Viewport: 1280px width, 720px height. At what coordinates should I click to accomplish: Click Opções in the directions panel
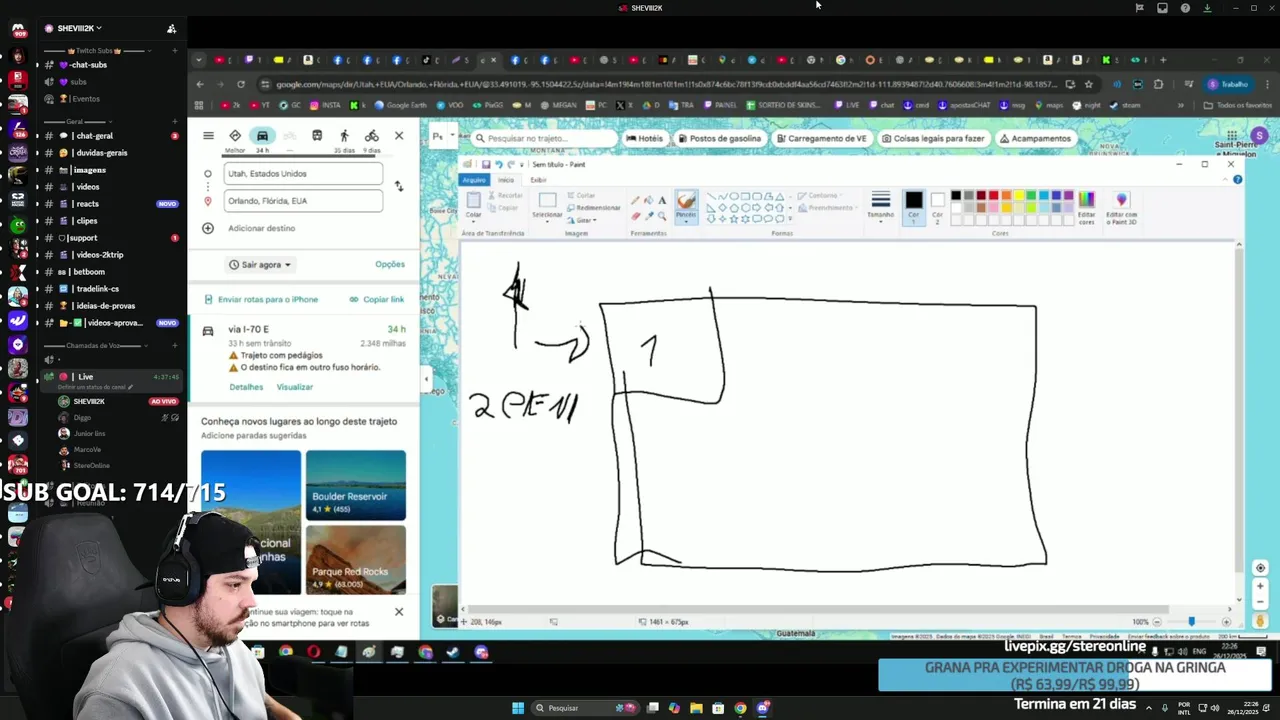(390, 264)
